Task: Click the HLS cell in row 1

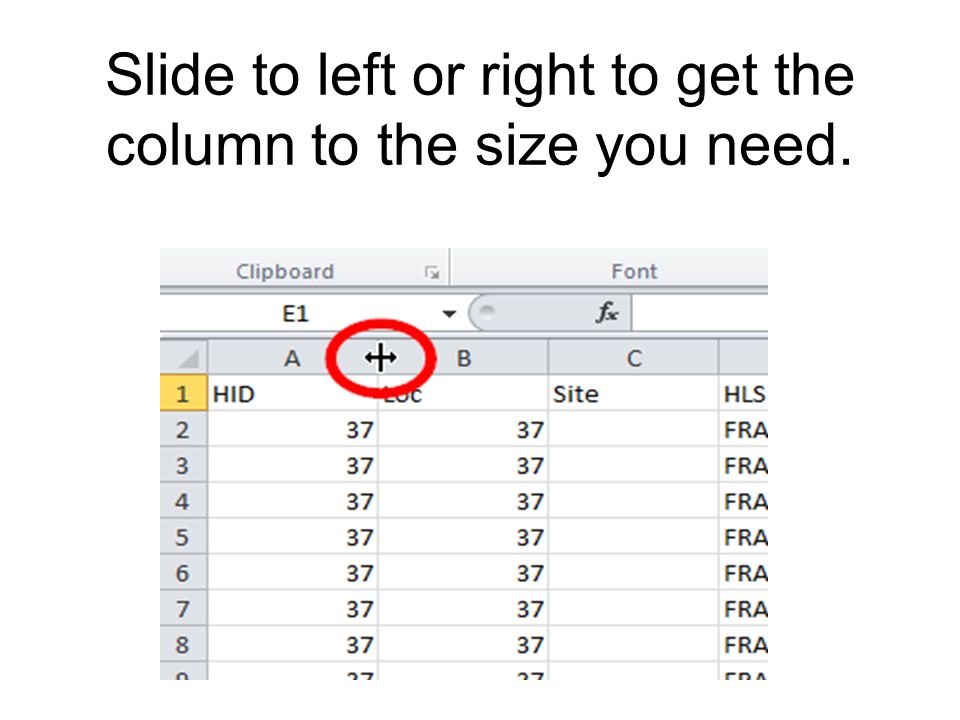Action: coord(743,394)
